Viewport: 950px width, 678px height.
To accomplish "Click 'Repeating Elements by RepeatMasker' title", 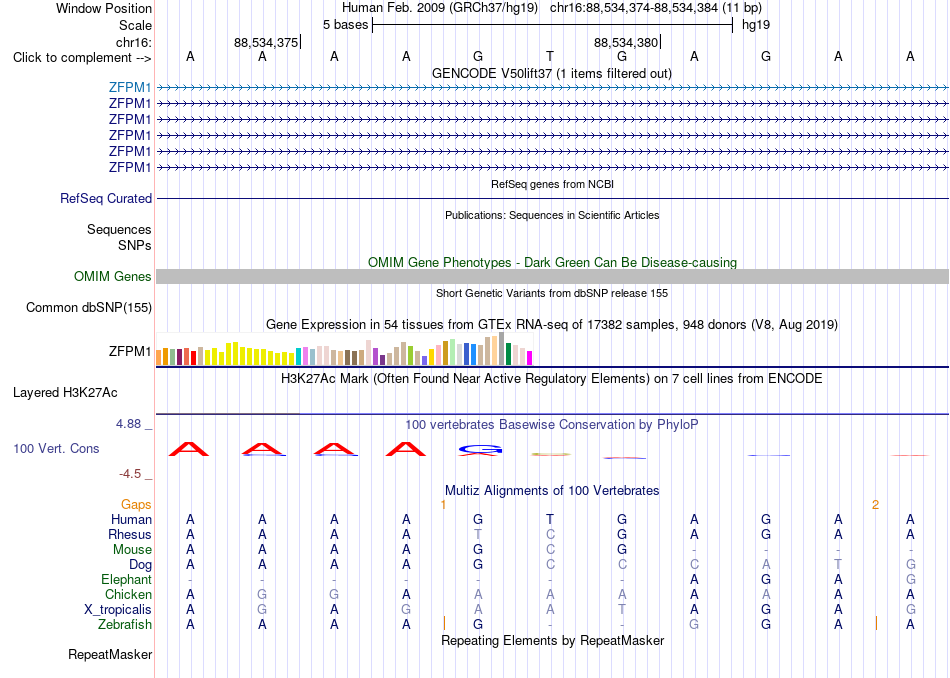I will point(553,640).
